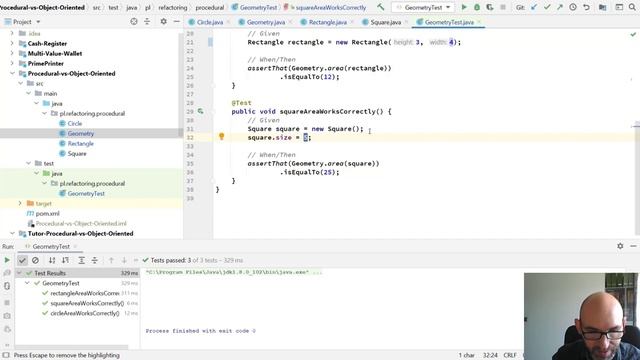Select the GeometryTest tab in Run panel
This screenshot has height=360, width=640.
click(x=51, y=247)
